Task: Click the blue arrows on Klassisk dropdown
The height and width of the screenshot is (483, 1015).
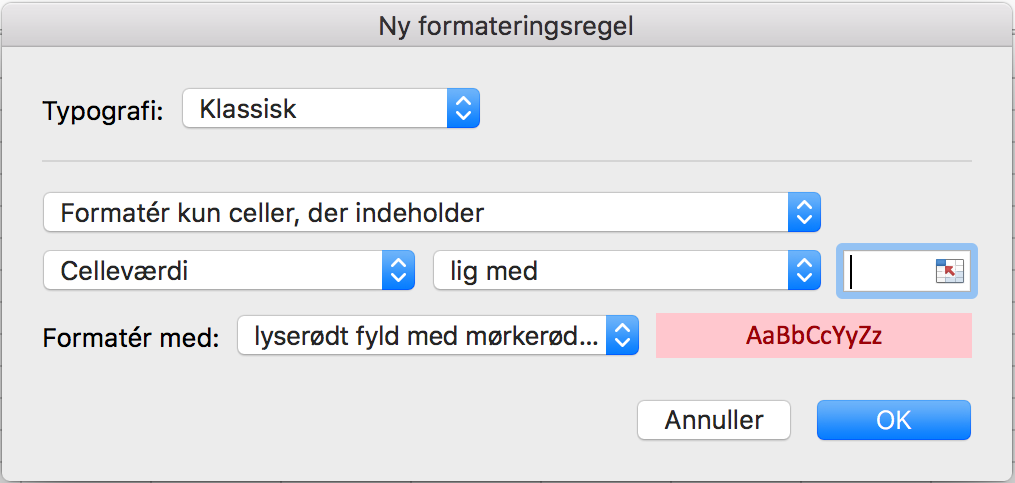Action: pos(463,108)
